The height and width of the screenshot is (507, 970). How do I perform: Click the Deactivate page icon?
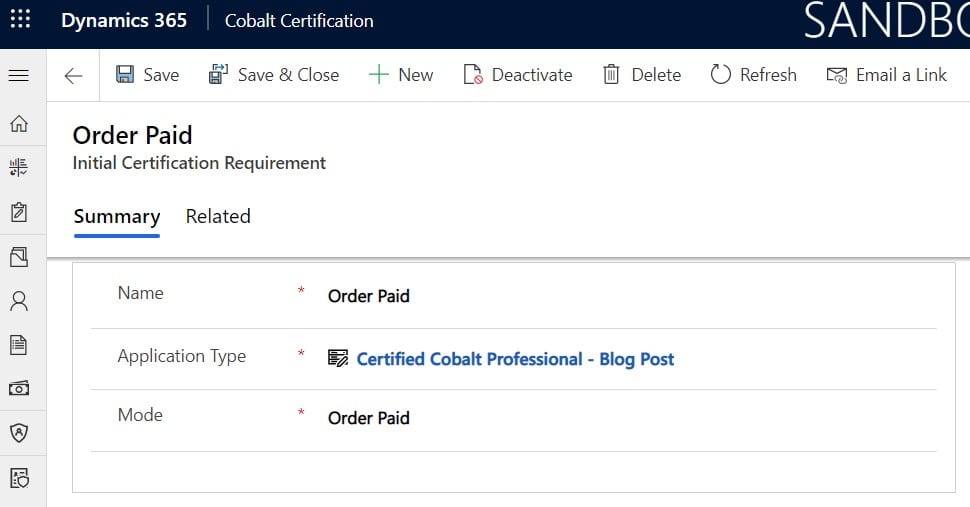[473, 74]
